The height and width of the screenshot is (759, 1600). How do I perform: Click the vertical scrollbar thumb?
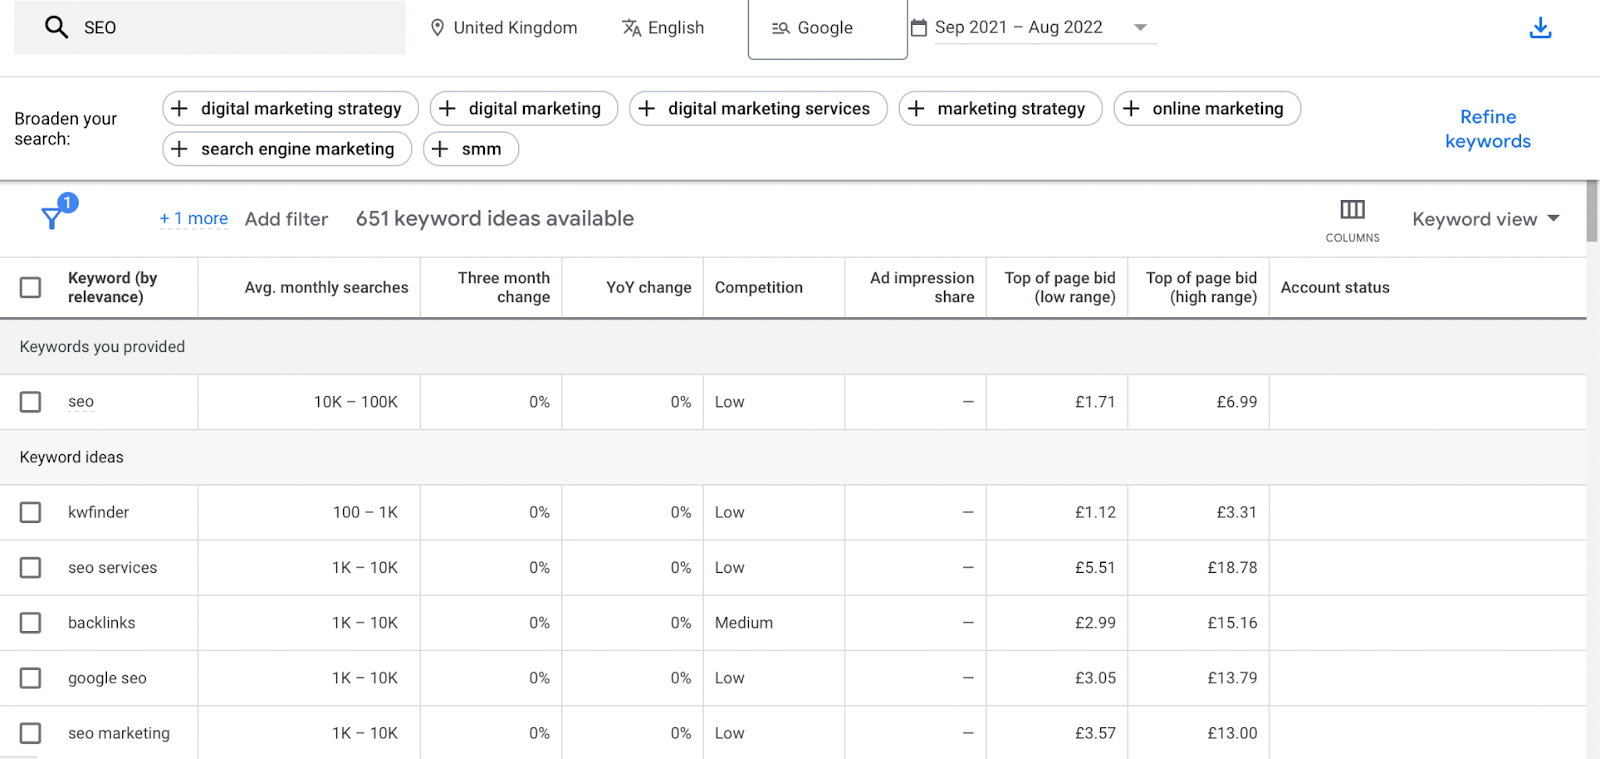[1592, 211]
